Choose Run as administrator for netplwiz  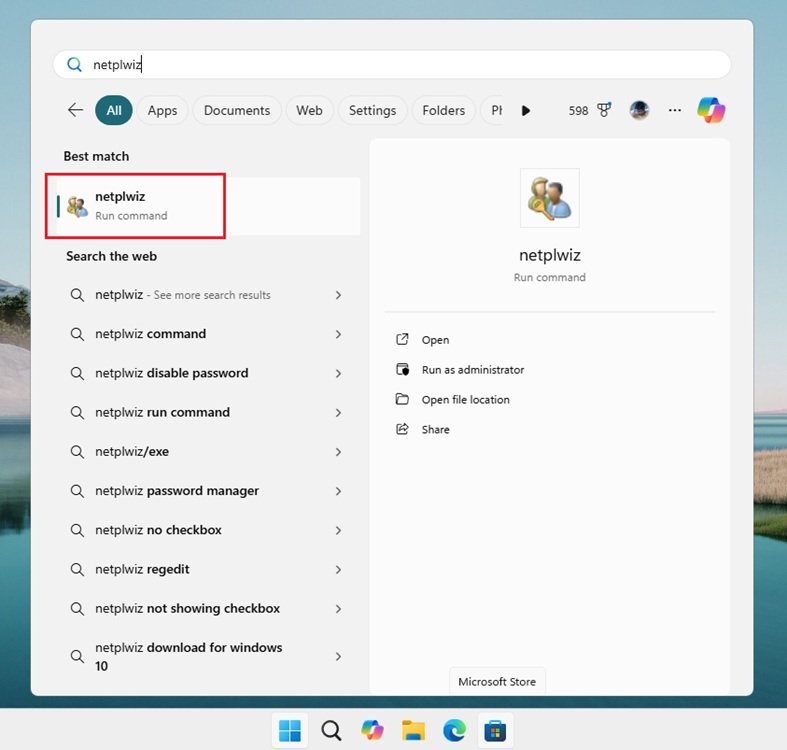(472, 370)
